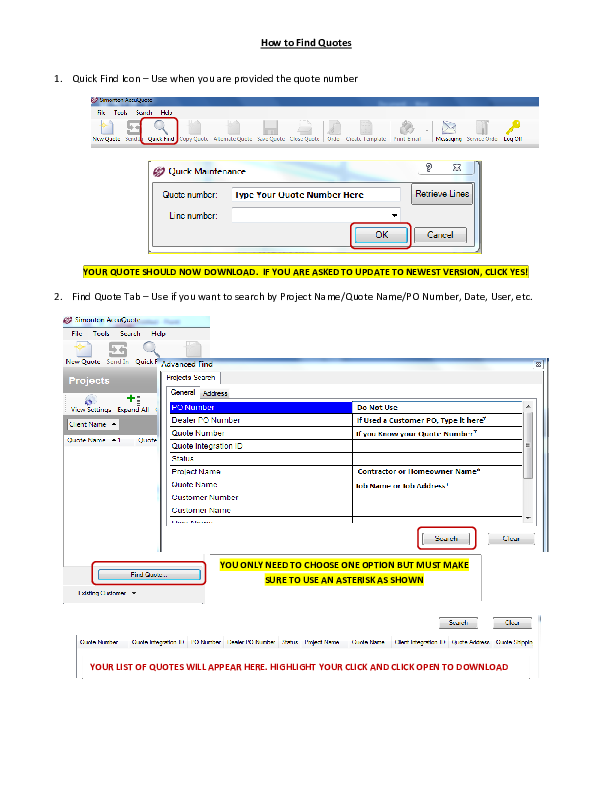The height and width of the screenshot is (792, 612).
Task: Close the Advanced Find window
Action: [538, 364]
